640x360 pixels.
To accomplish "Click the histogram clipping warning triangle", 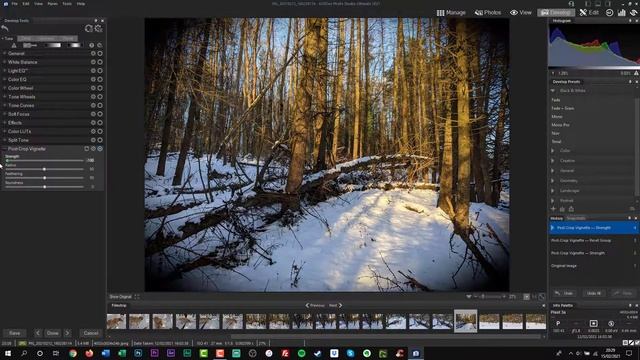I will pyautogui.click(x=636, y=73).
